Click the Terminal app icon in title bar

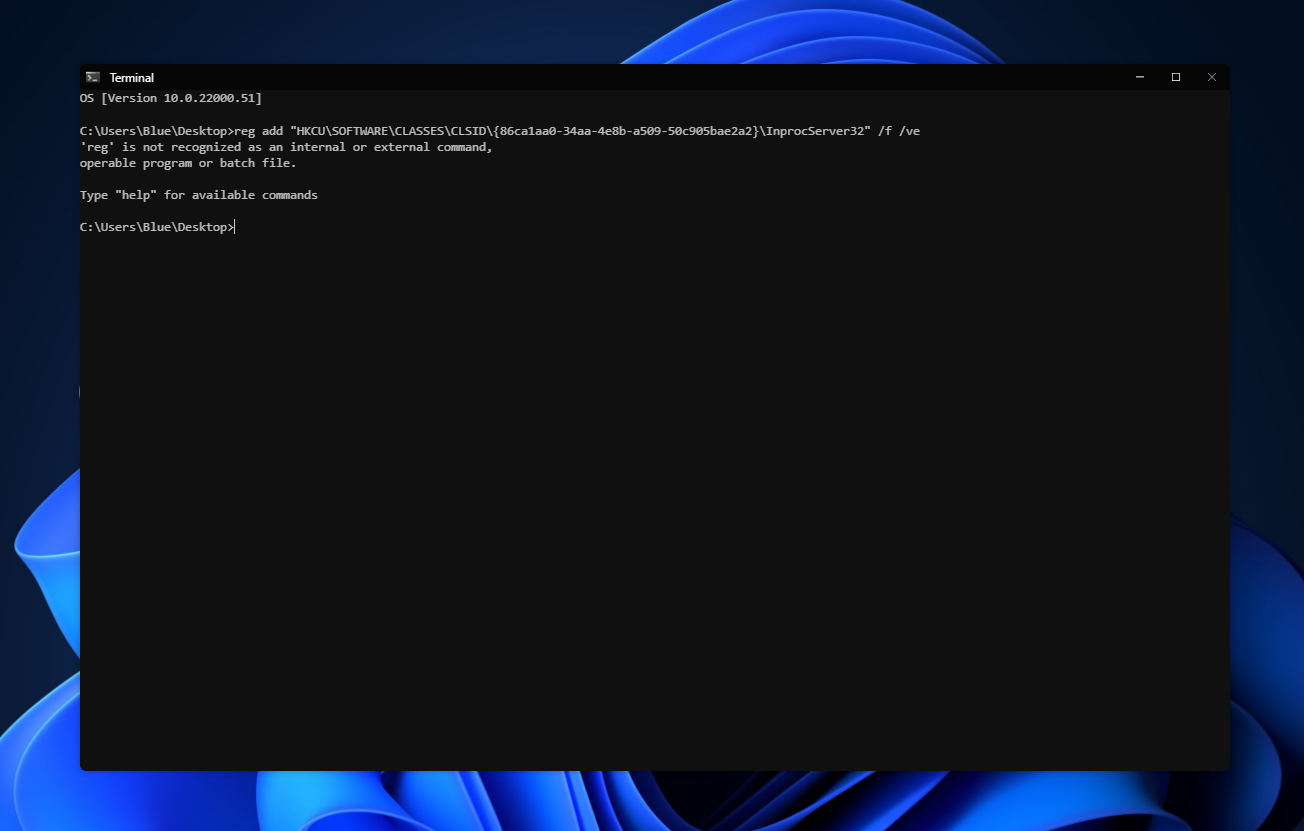point(93,77)
